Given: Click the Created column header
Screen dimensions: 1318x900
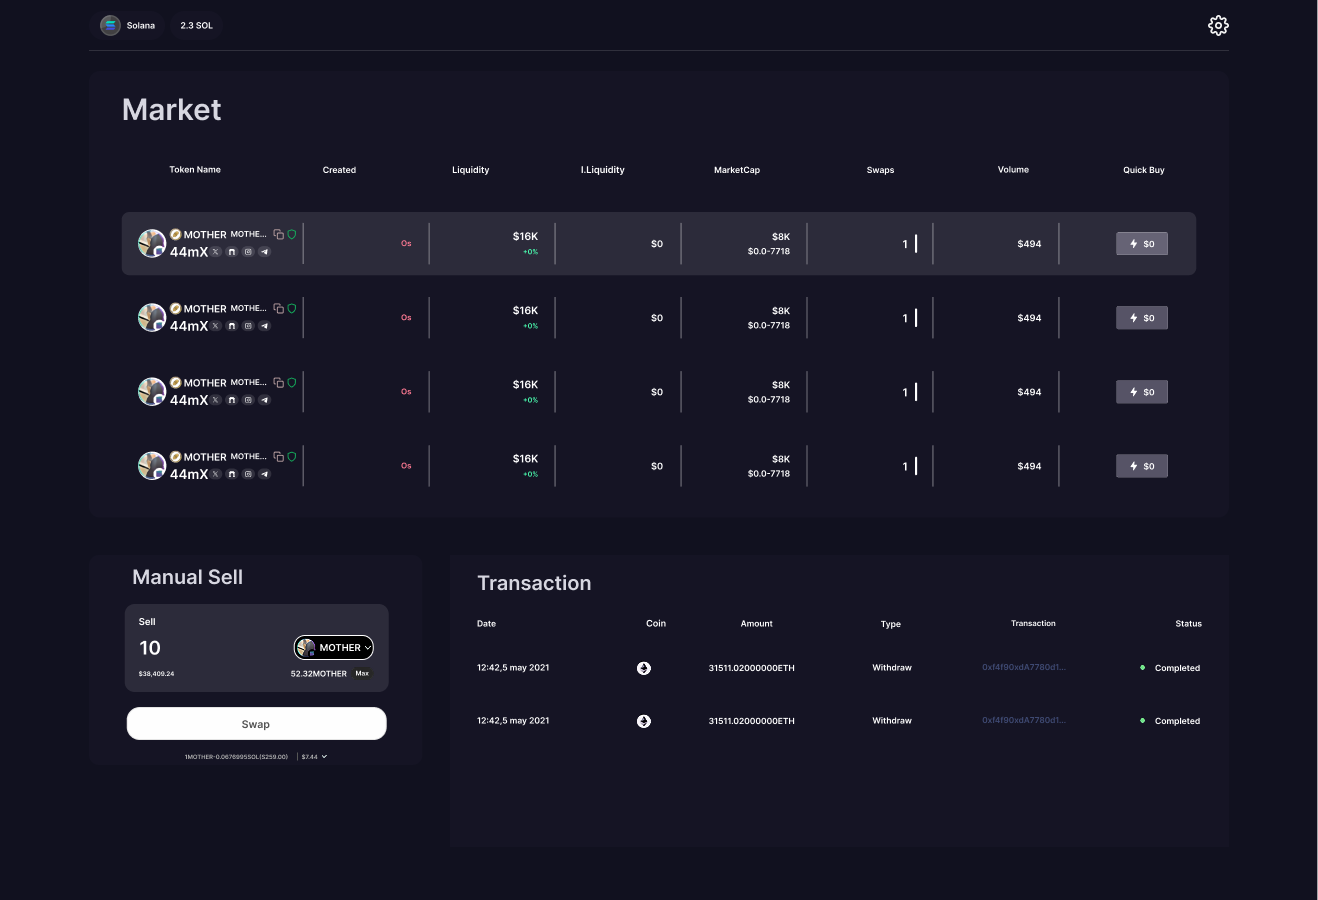Looking at the screenshot, I should [339, 170].
